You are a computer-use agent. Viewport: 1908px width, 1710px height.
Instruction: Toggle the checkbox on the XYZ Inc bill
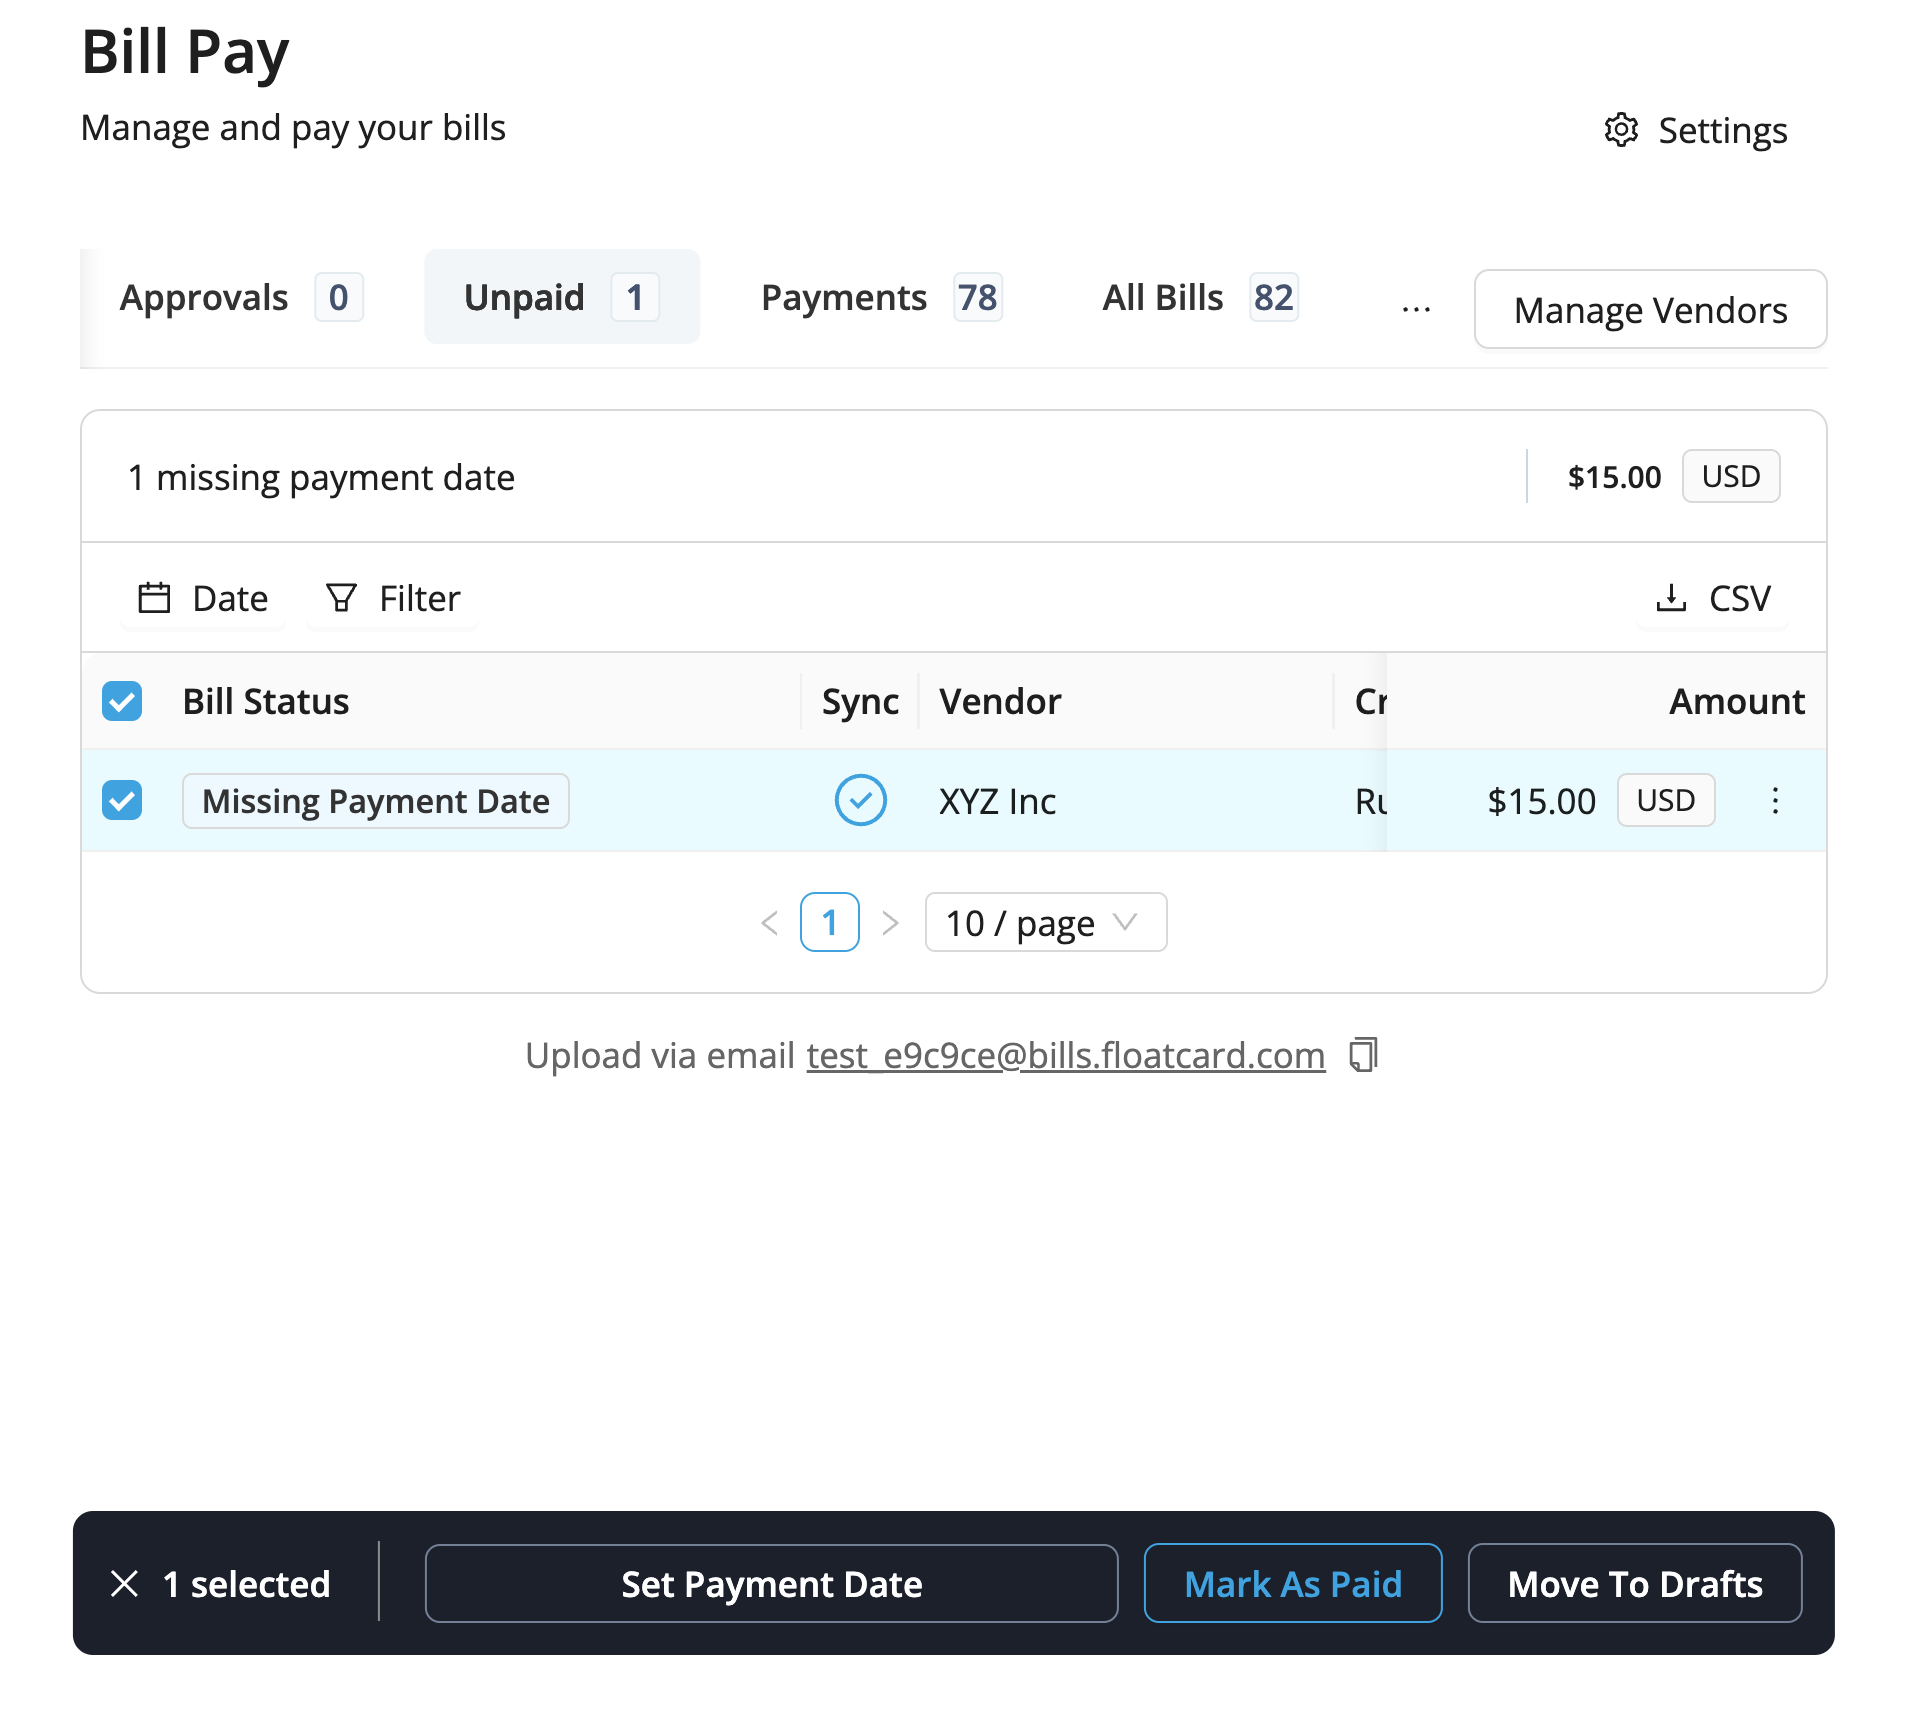click(121, 800)
